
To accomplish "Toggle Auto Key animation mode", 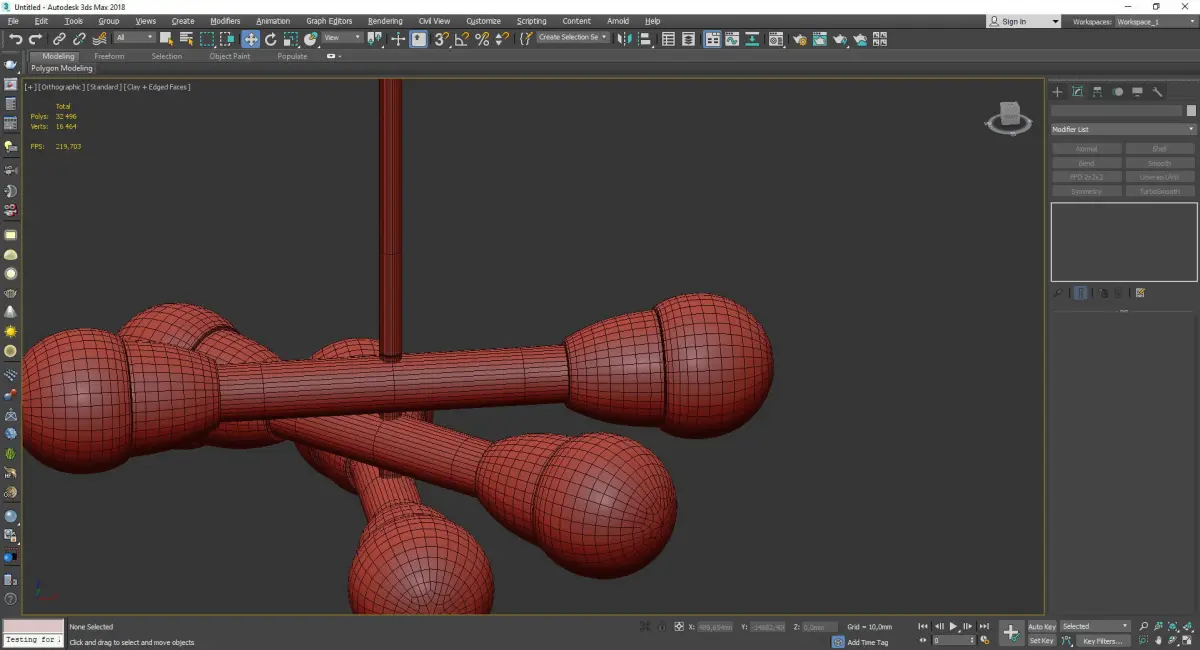I will click(x=1041, y=627).
